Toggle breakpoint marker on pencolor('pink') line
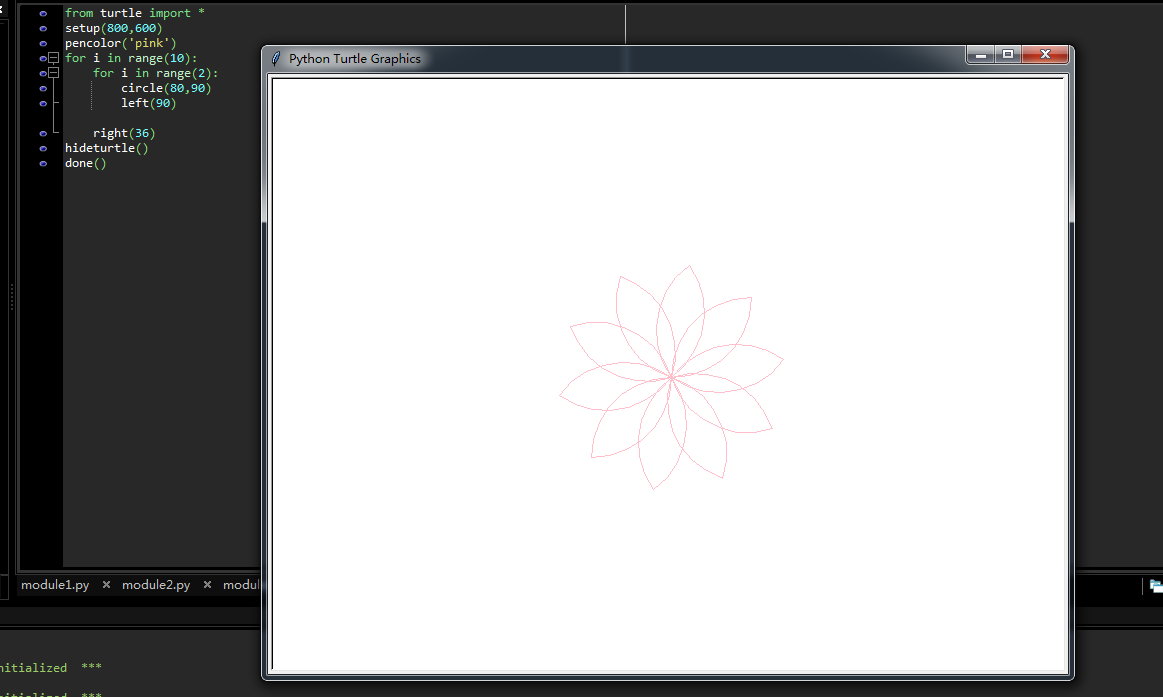Viewport: 1163px width, 697px height. coord(43,43)
